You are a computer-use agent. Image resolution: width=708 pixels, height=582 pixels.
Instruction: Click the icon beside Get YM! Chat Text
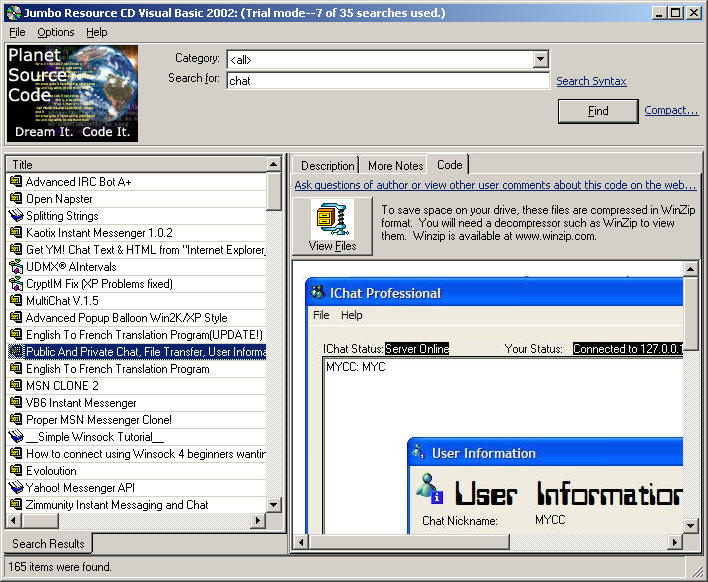[x=16, y=250]
